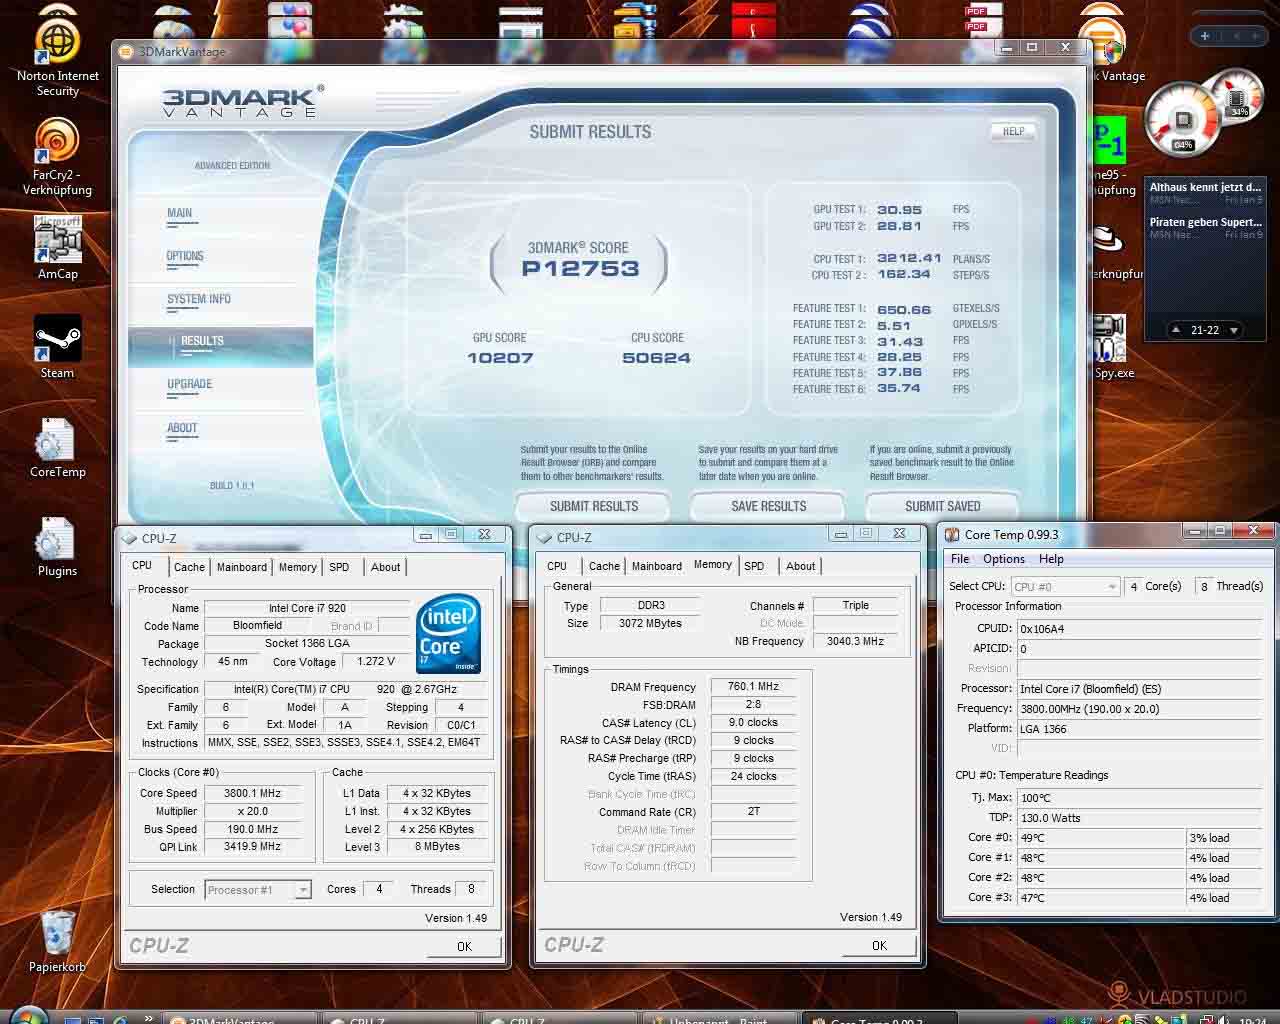Open Cache tab in left CPU-Z window
The width and height of the screenshot is (1280, 1024).
(189, 567)
